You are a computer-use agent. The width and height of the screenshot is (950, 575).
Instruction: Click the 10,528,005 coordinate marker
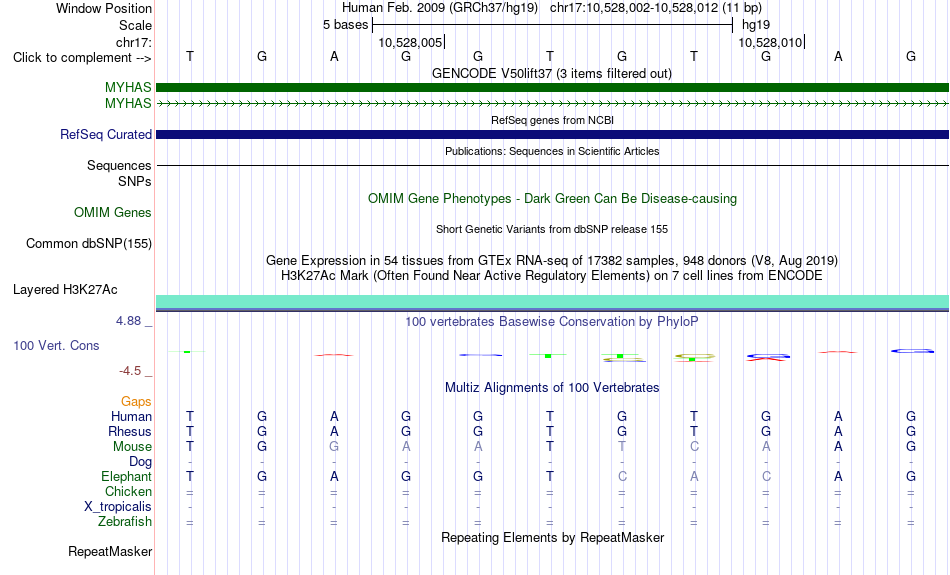pyautogui.click(x=410, y=42)
